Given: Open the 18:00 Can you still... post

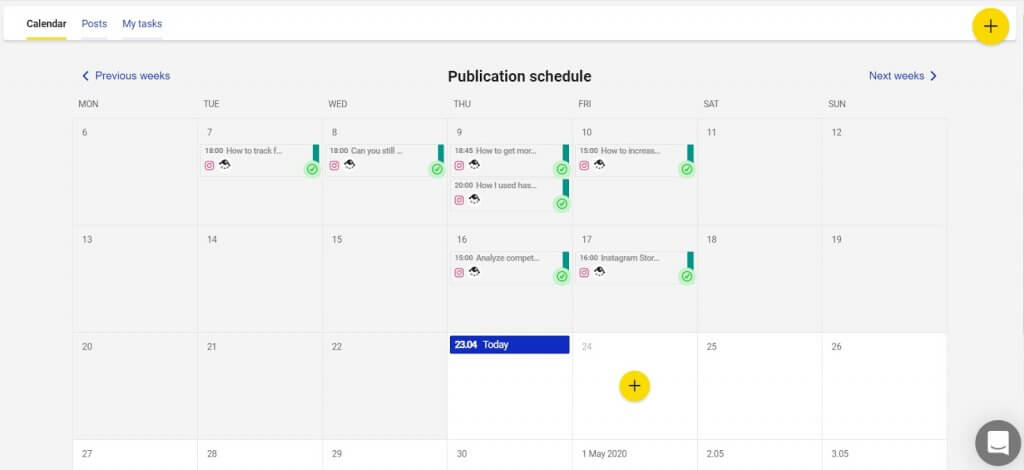Looking at the screenshot, I should tap(385, 160).
